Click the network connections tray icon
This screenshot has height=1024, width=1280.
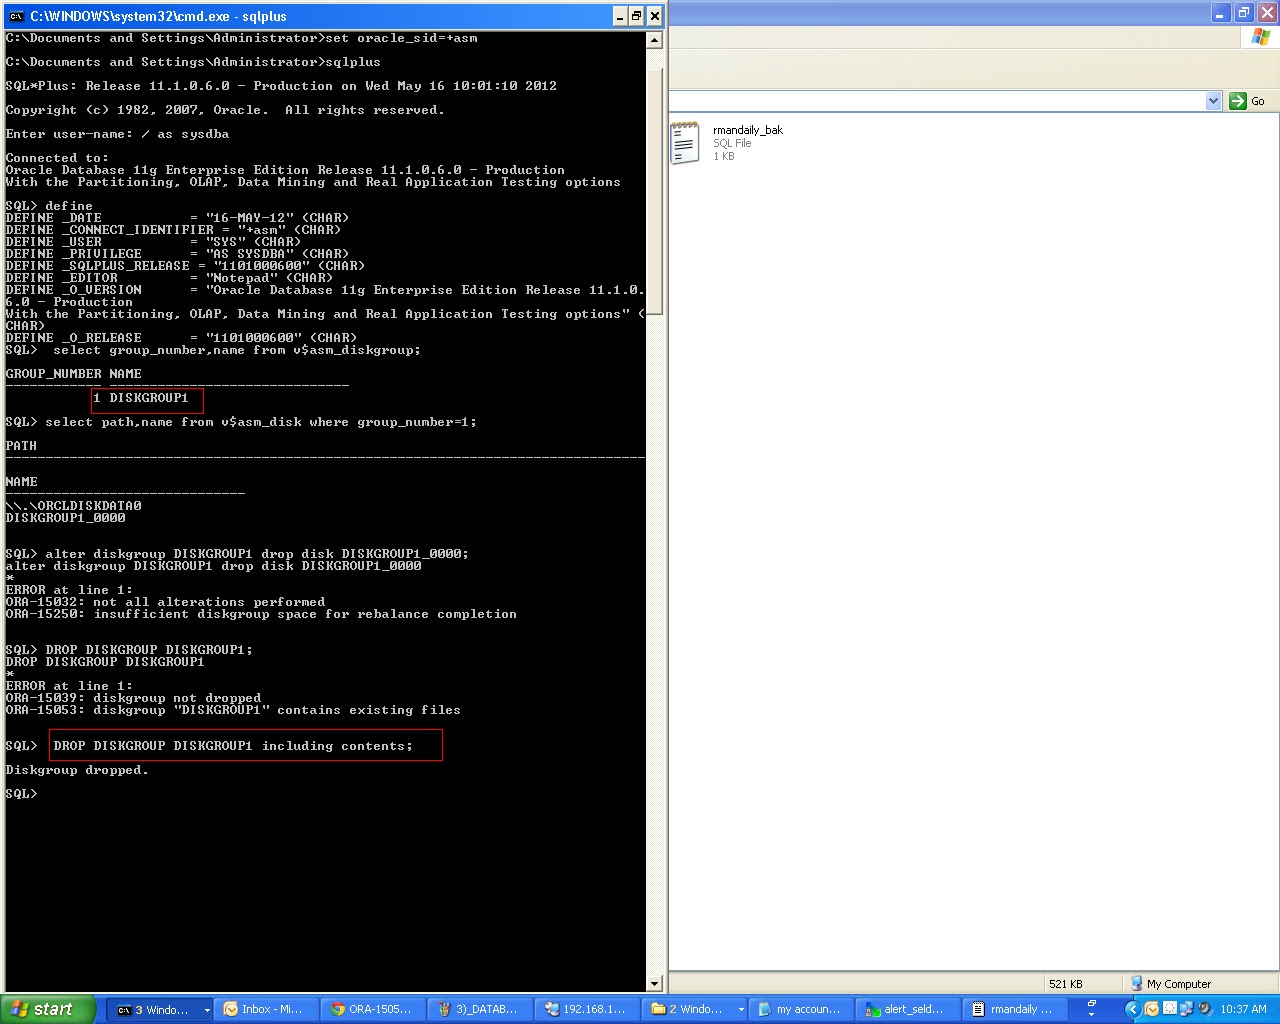coord(1187,1009)
